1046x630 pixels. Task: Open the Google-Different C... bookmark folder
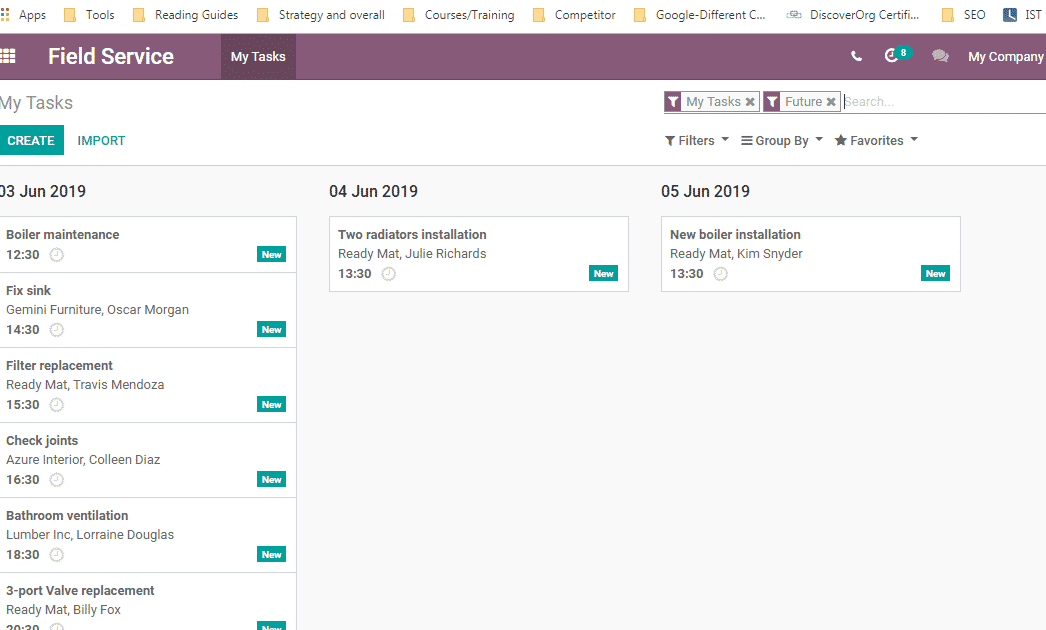point(700,15)
